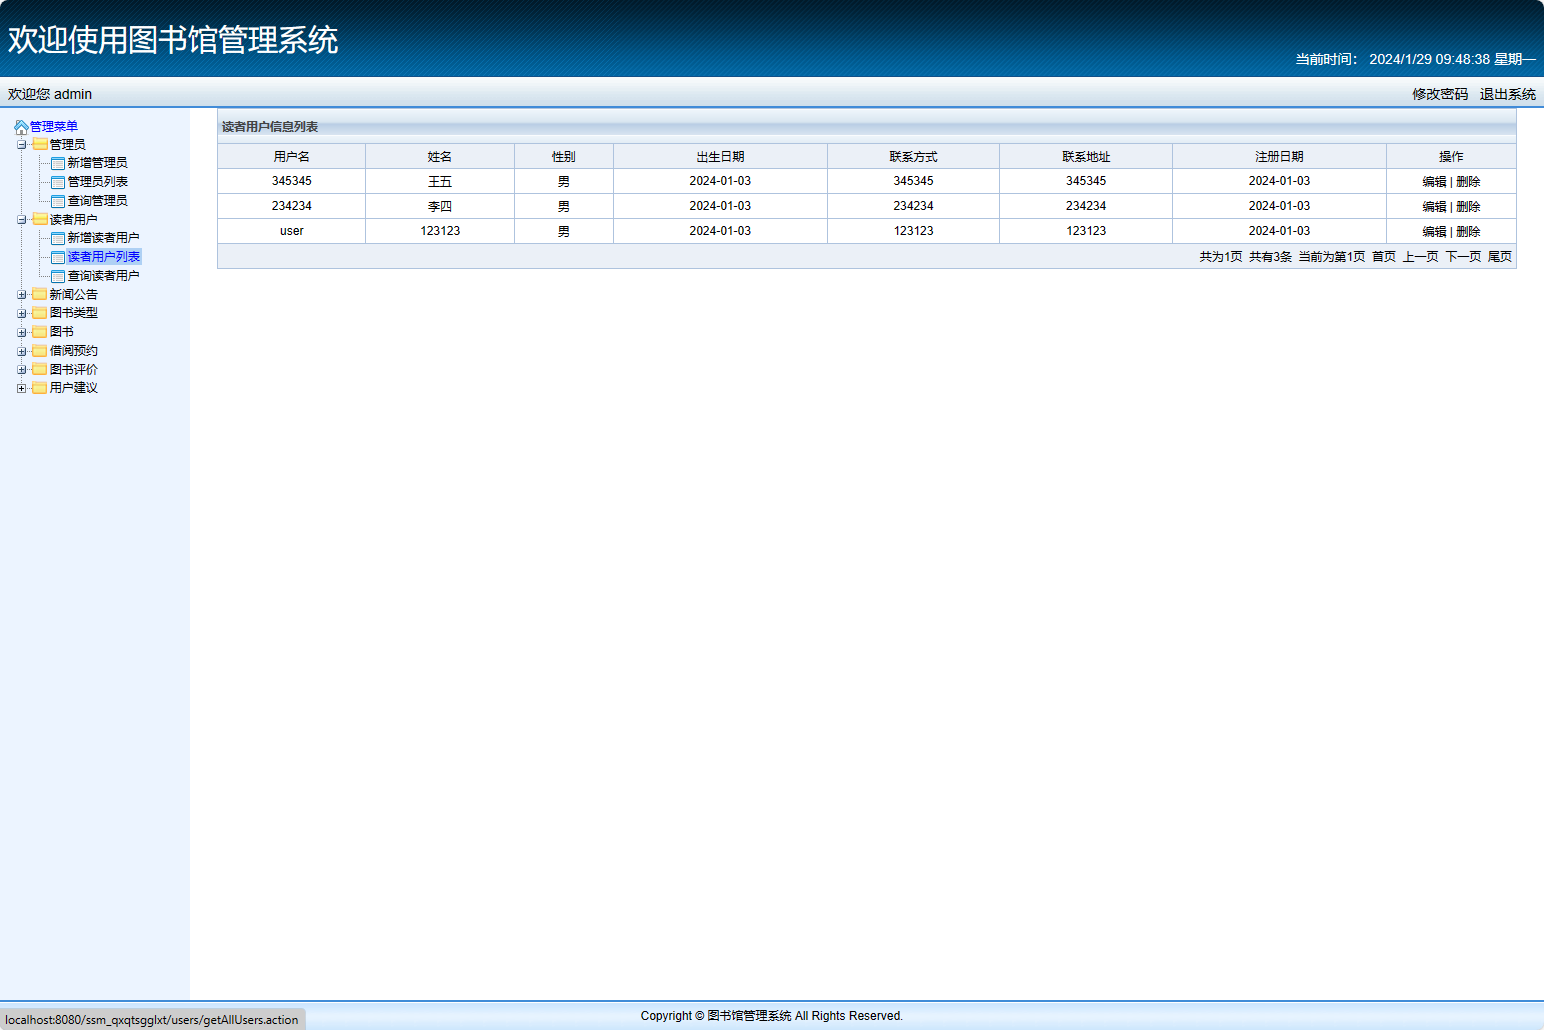Expand the 图书类型 tree node
This screenshot has height=1030, width=1544.
coord(22,314)
